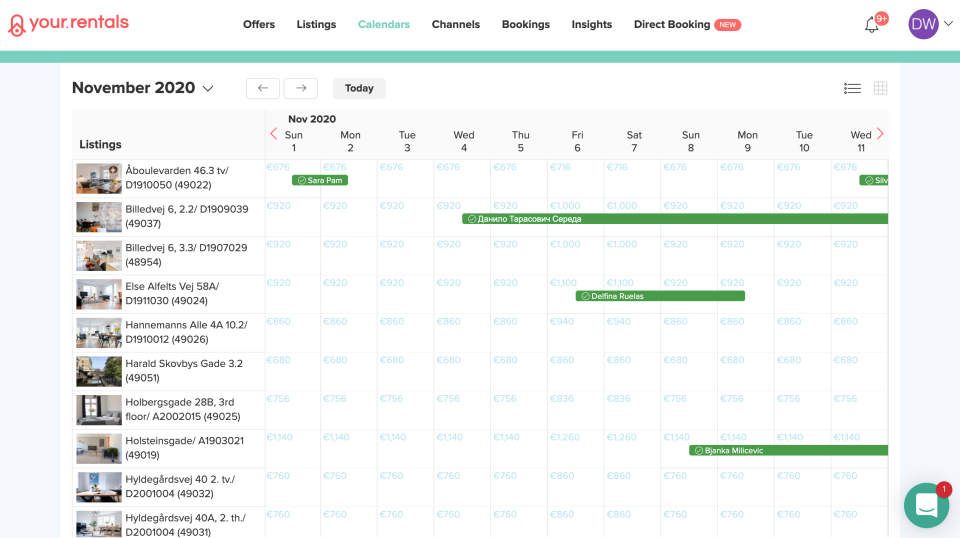
Task: Select Else Alfelts Vej 58A listing name
Action: click(x=172, y=293)
